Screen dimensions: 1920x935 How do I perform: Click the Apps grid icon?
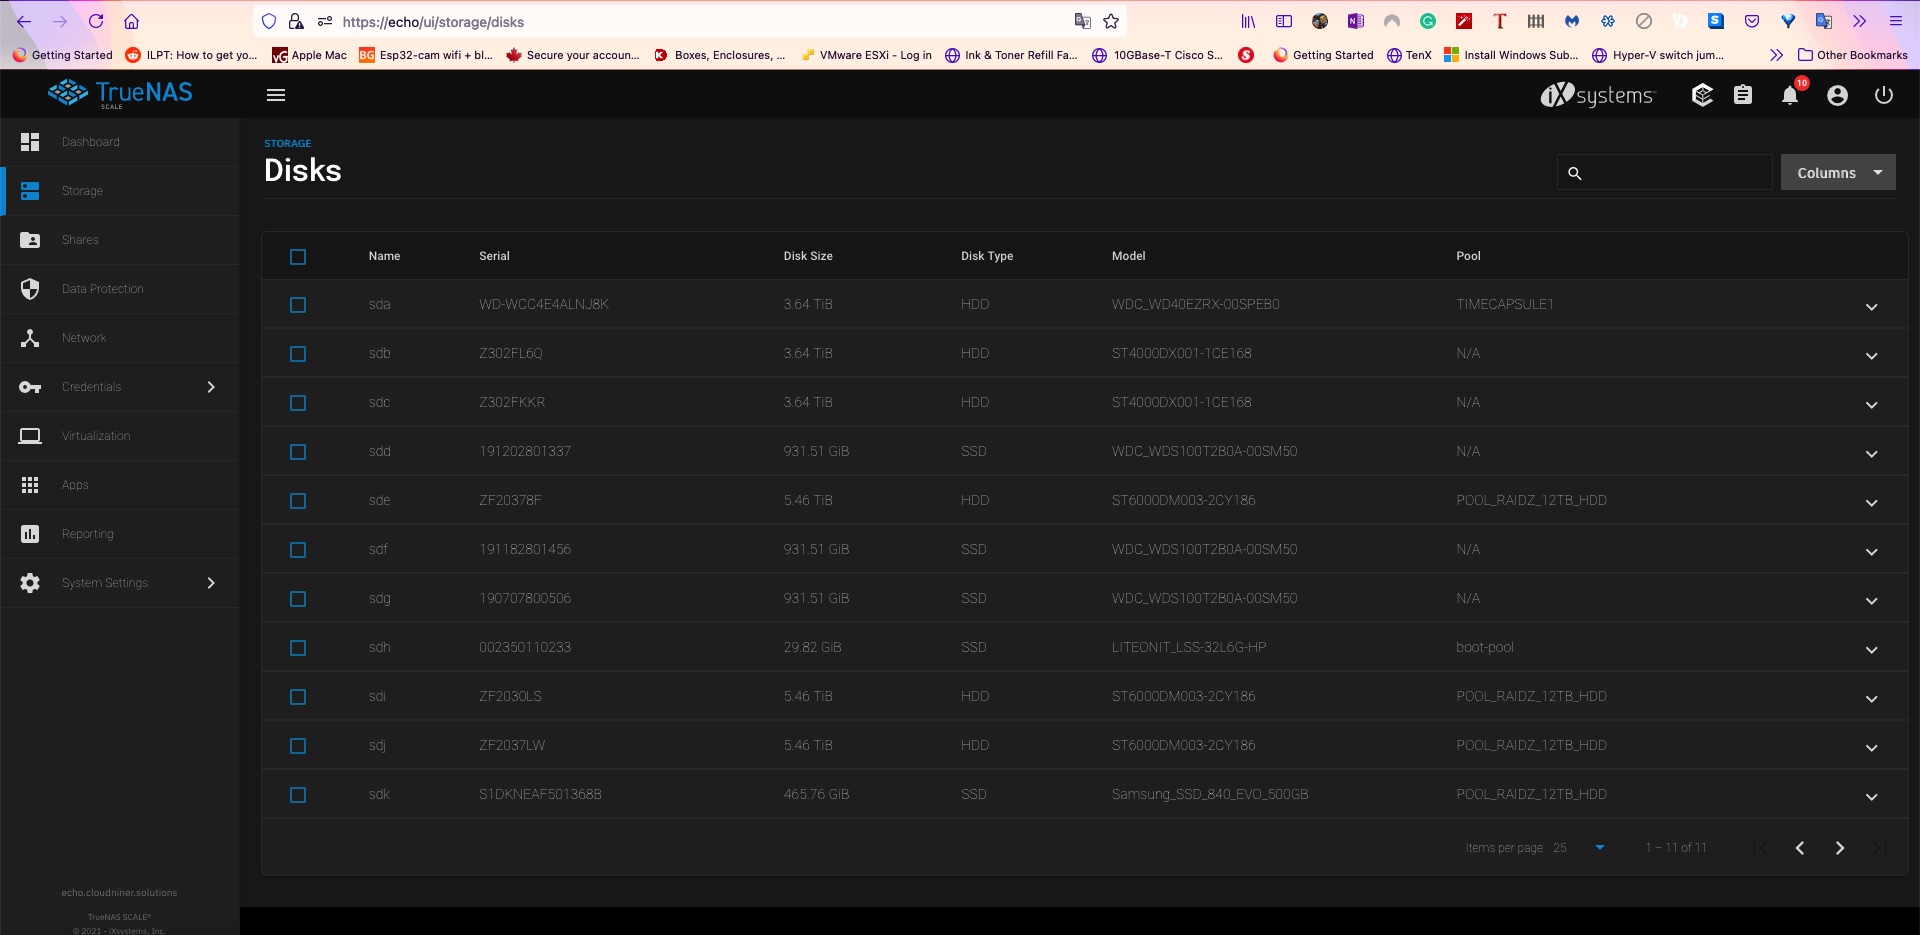coord(30,485)
